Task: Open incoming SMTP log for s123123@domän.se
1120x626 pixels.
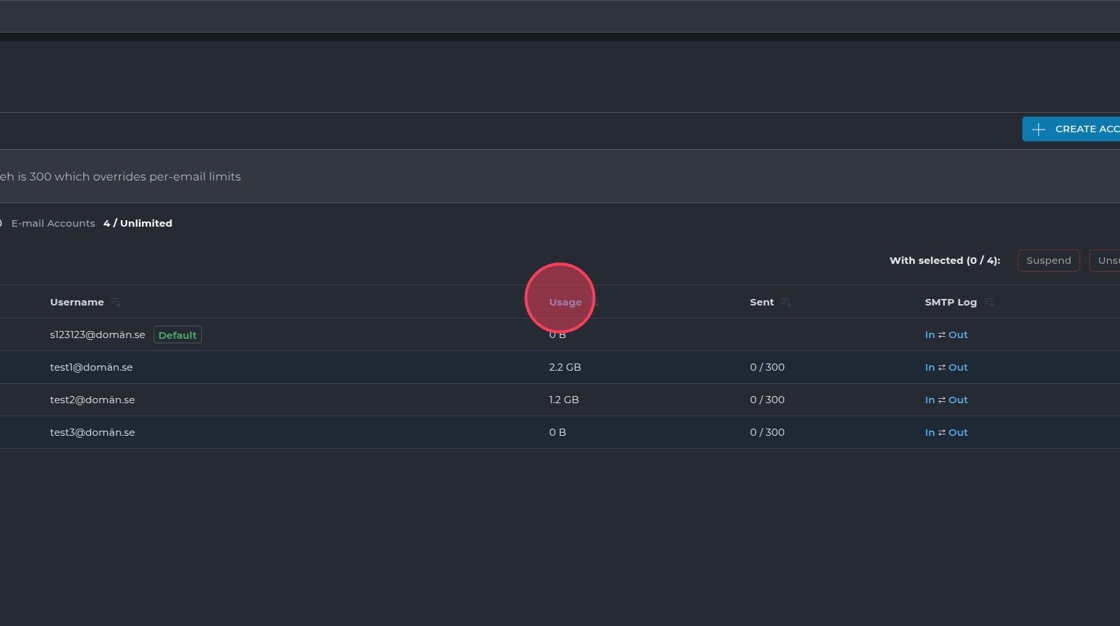Action: point(929,335)
